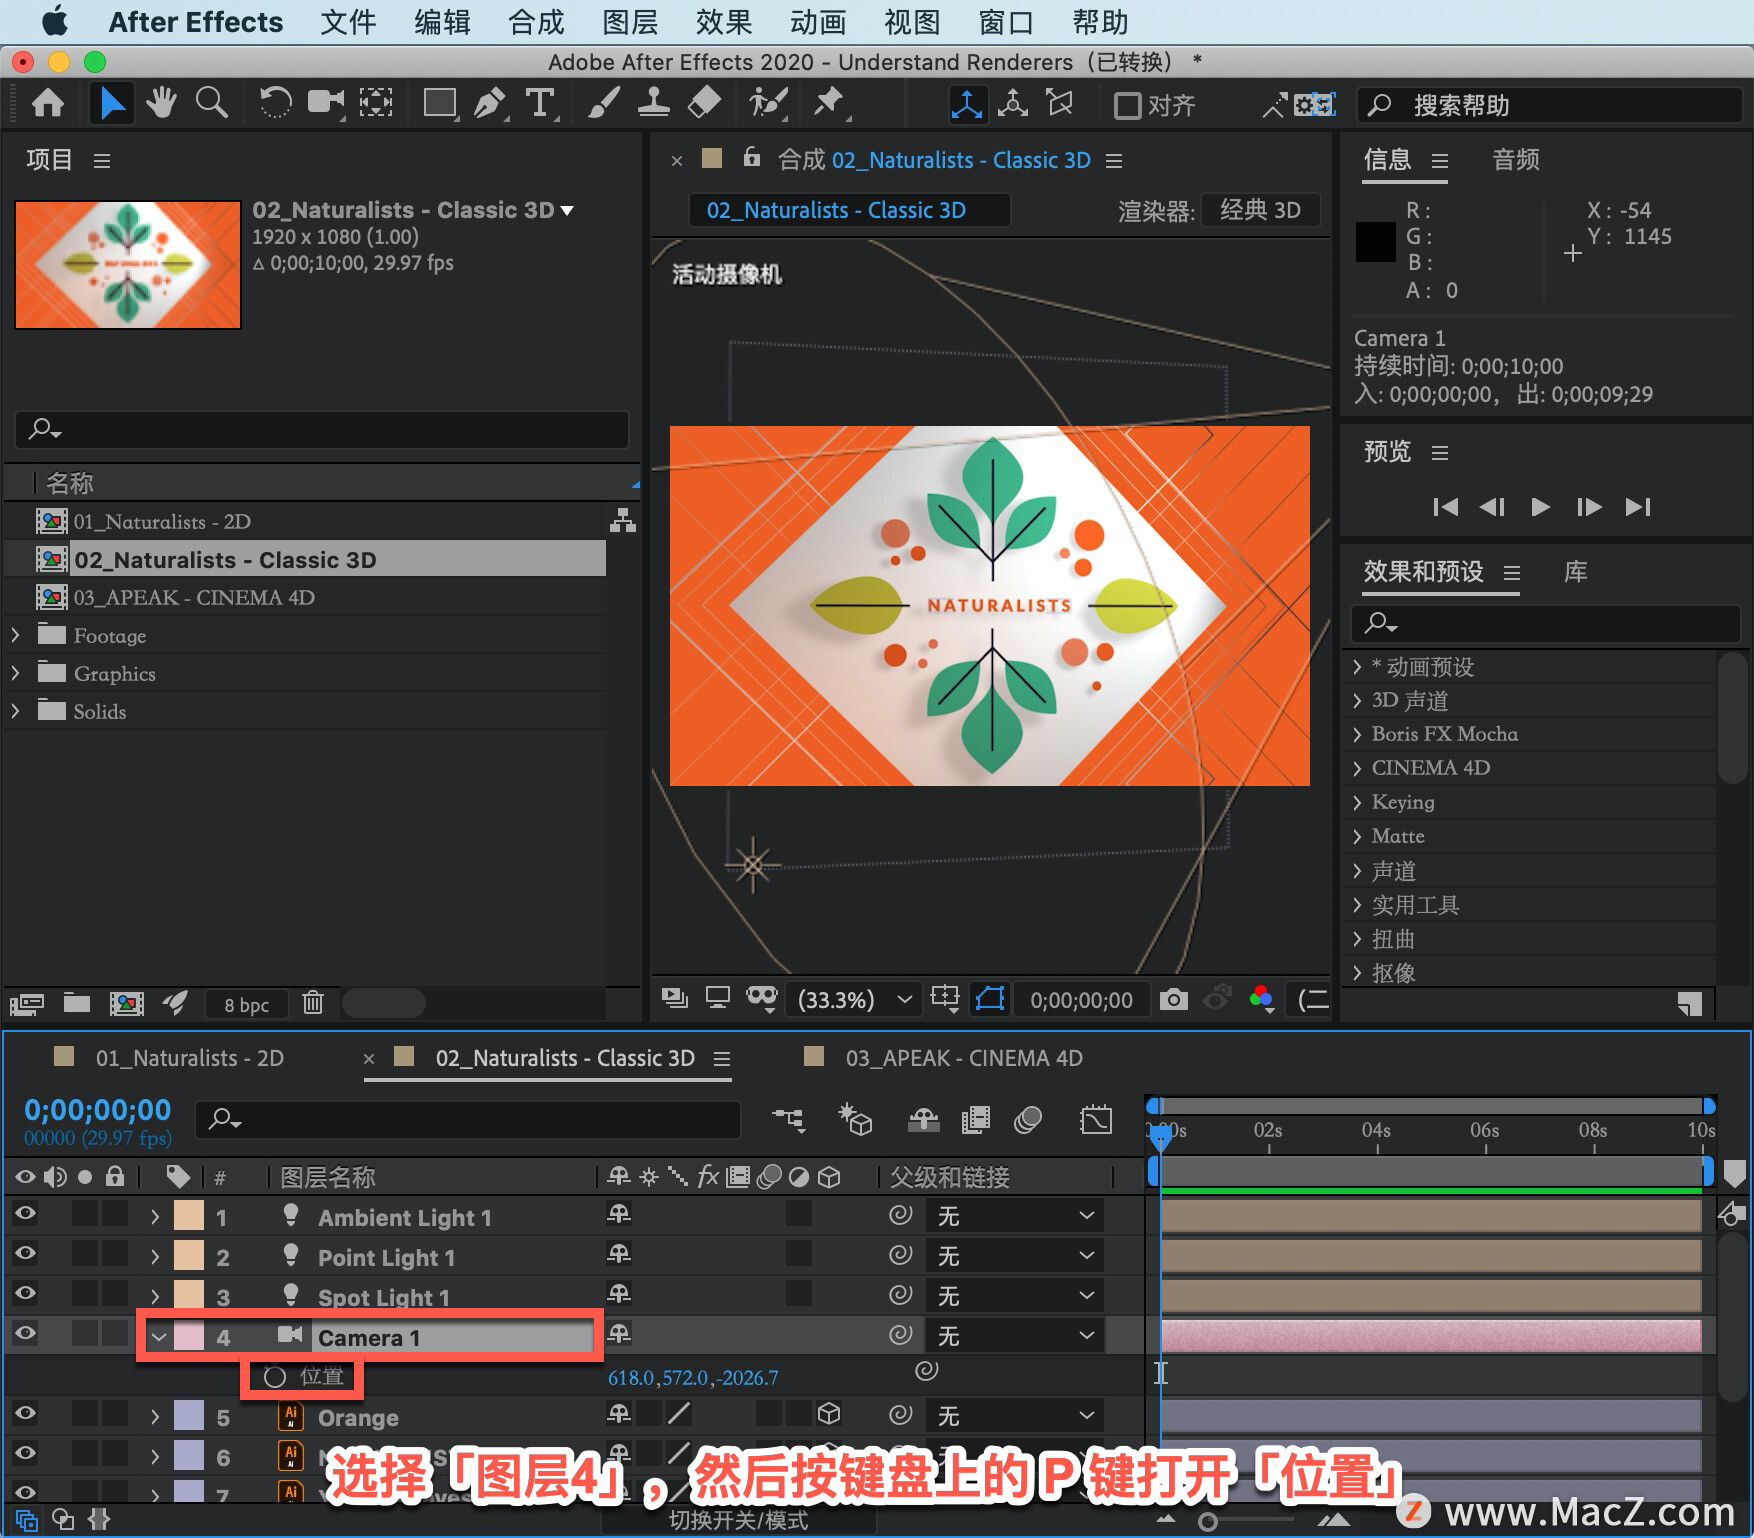Hide the Point Light 1 layer
The height and width of the screenshot is (1538, 1754).
(25, 1254)
